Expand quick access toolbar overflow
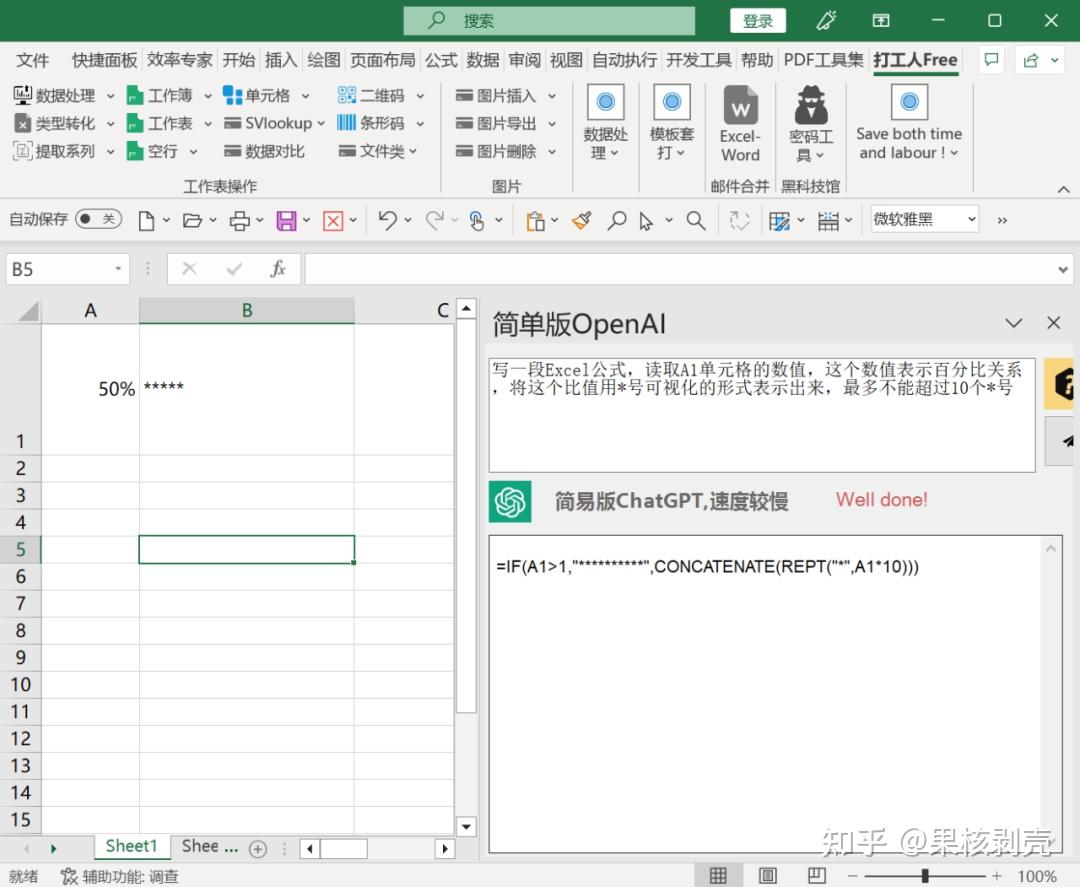Screen dimensions: 1080x887 [1002, 220]
